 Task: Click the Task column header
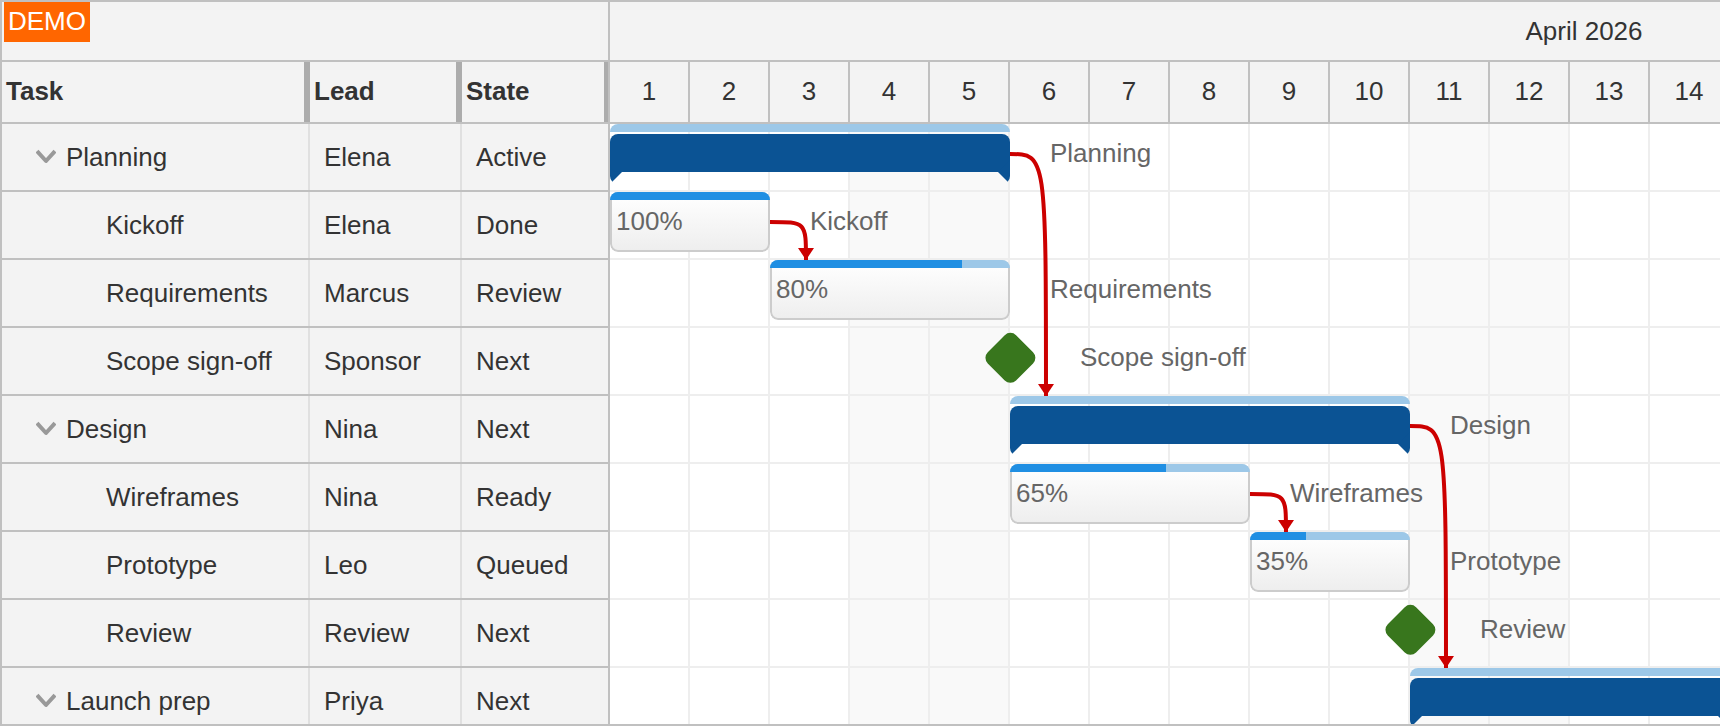click(x=34, y=91)
